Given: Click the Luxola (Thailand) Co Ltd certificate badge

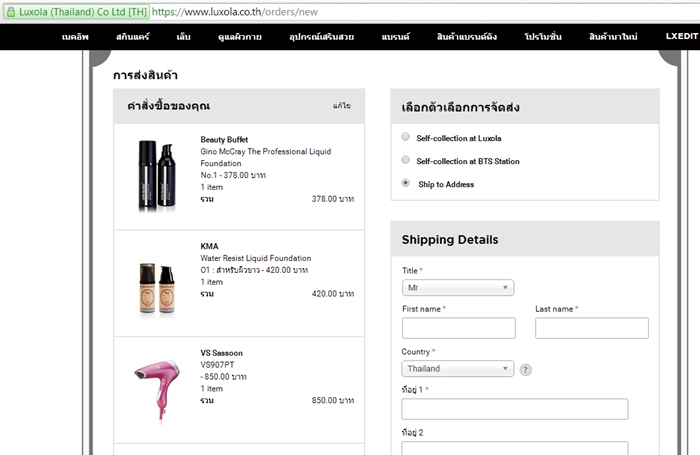Looking at the screenshot, I should coord(76,12).
